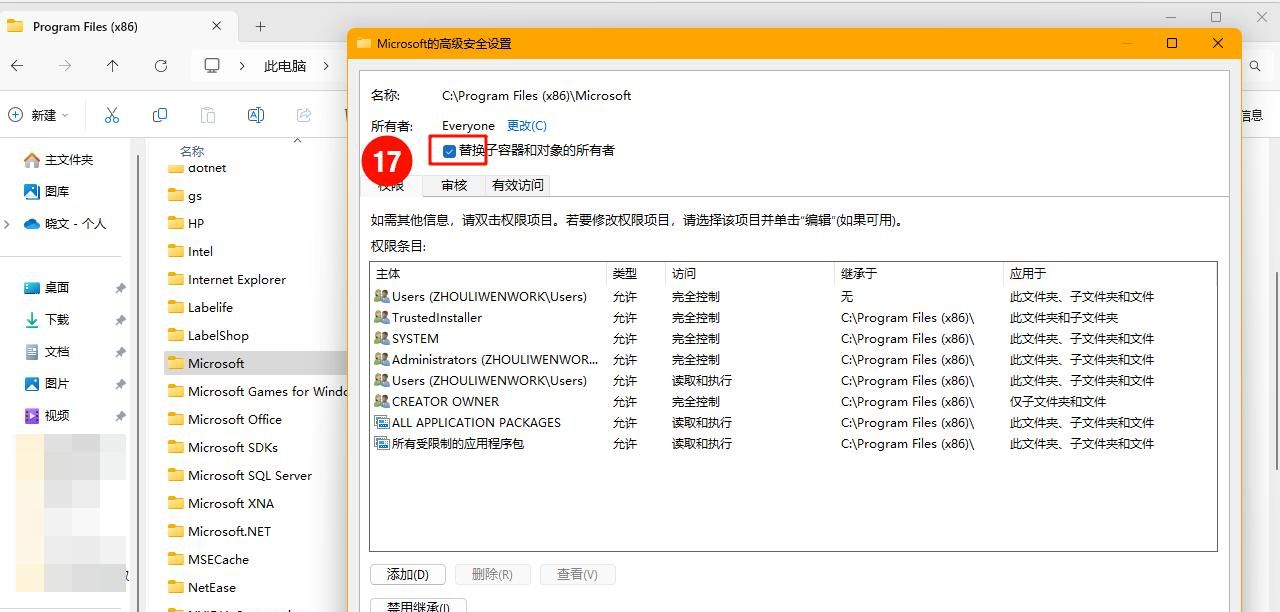Click the Back navigation arrow
The height and width of the screenshot is (612, 1280).
tap(17, 65)
